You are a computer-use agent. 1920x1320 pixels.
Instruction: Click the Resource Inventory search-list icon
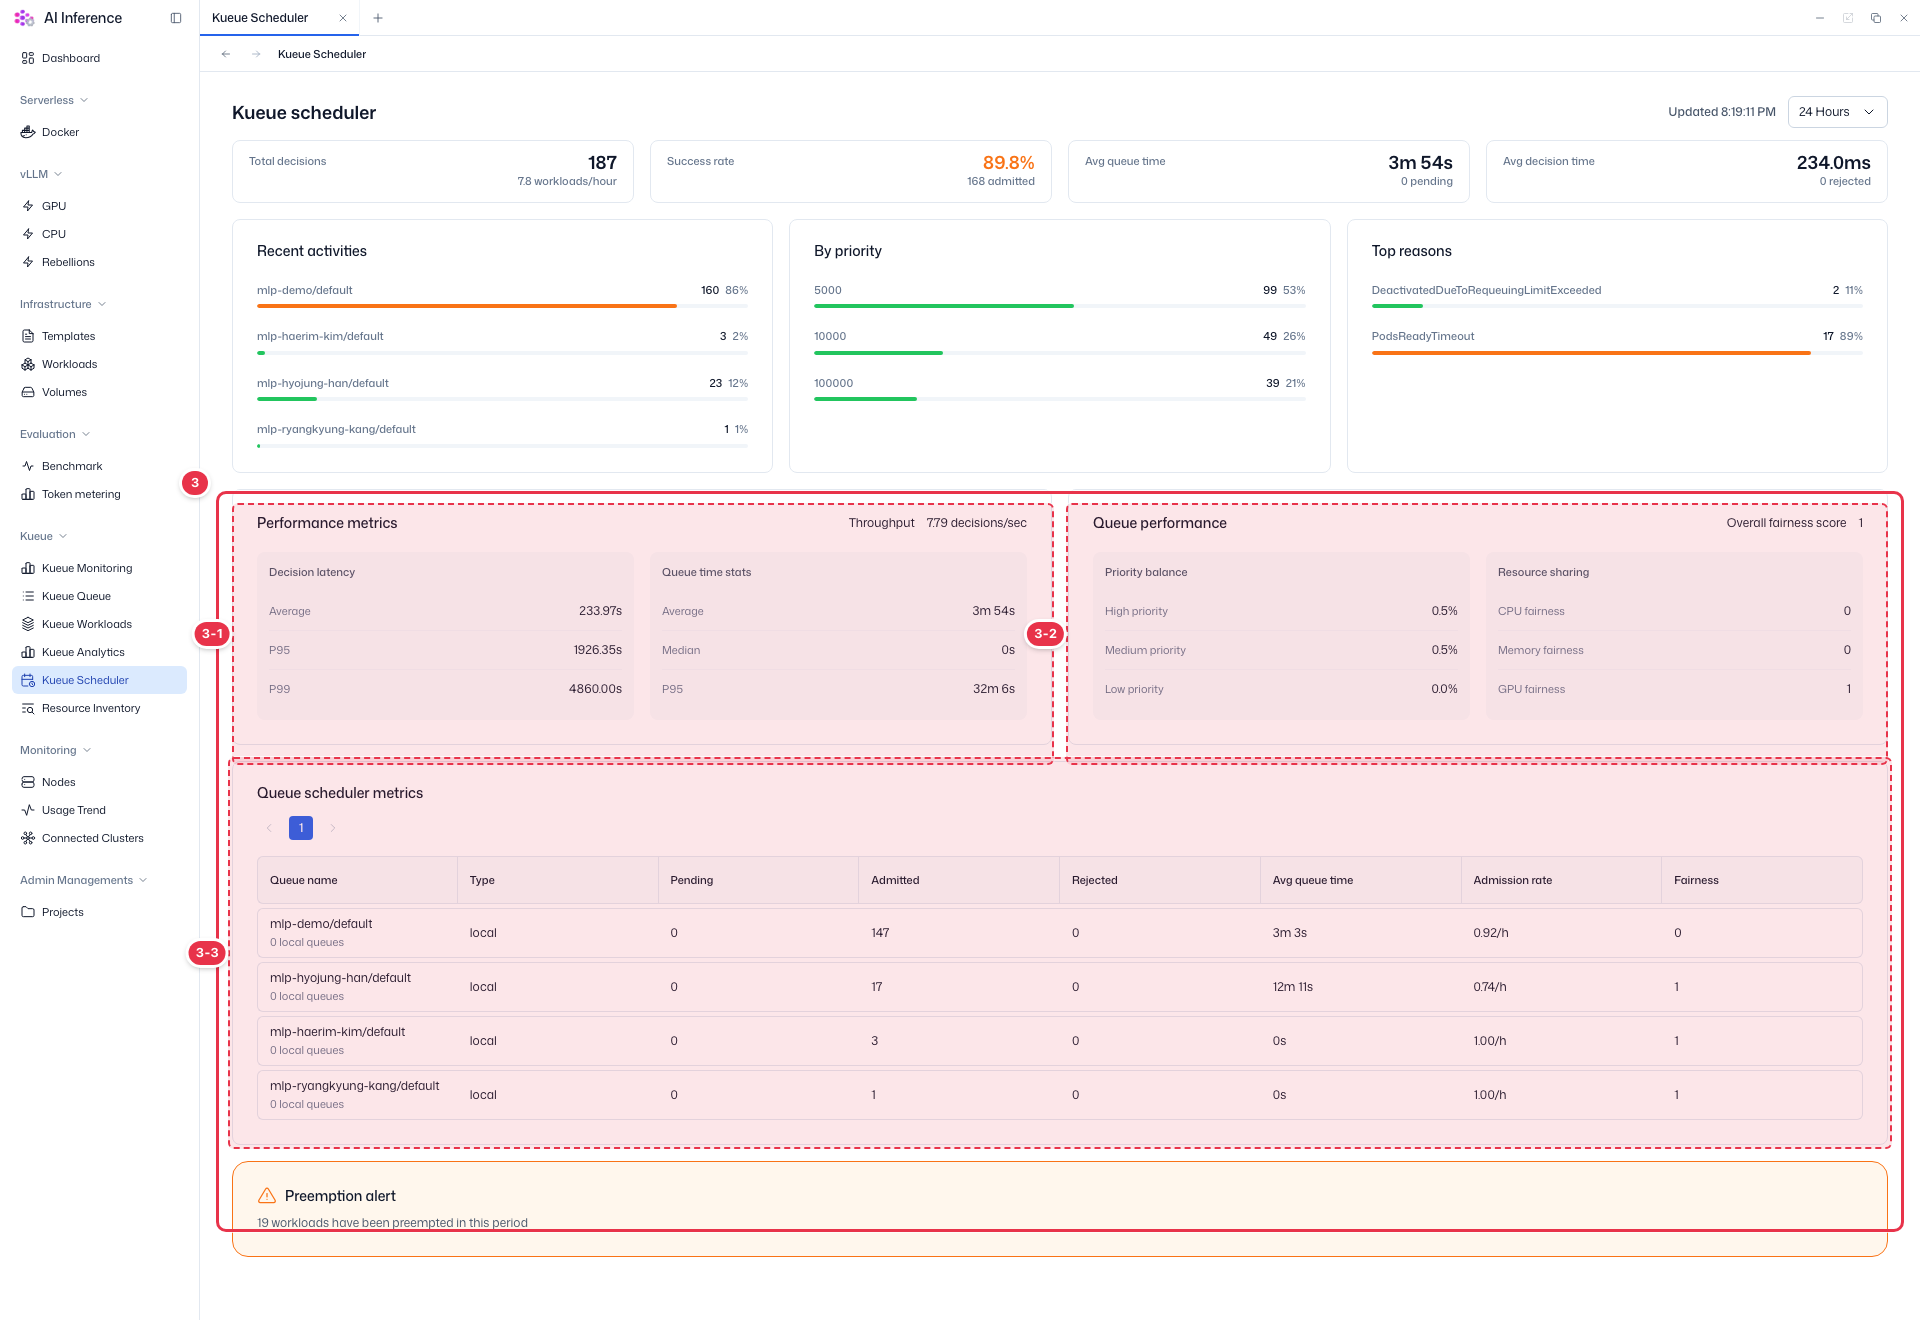(x=28, y=708)
